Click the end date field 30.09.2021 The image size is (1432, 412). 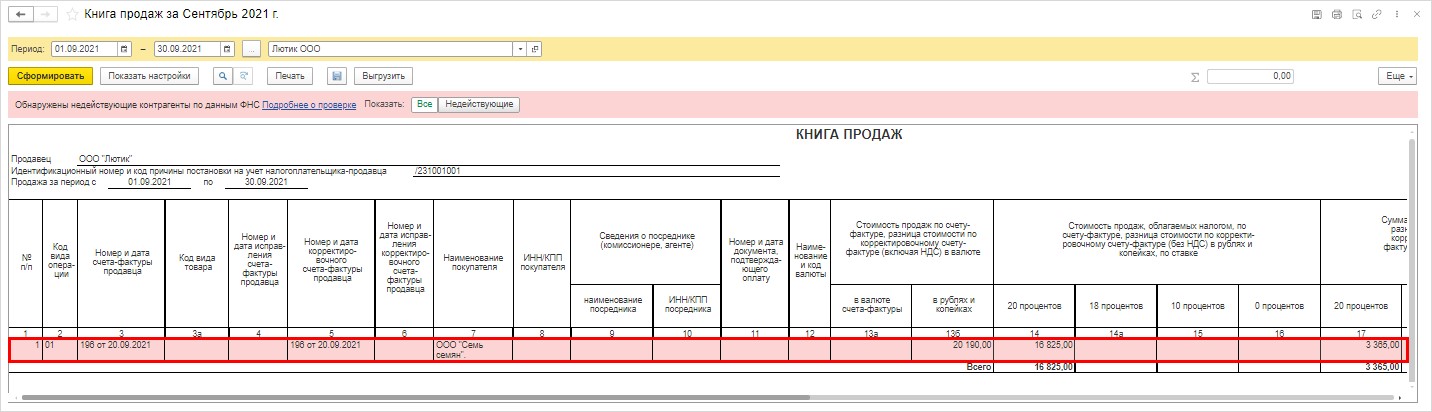(188, 49)
